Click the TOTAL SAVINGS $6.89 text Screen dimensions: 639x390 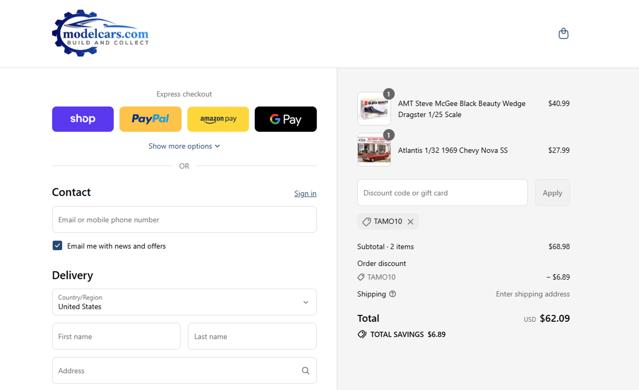coord(408,334)
